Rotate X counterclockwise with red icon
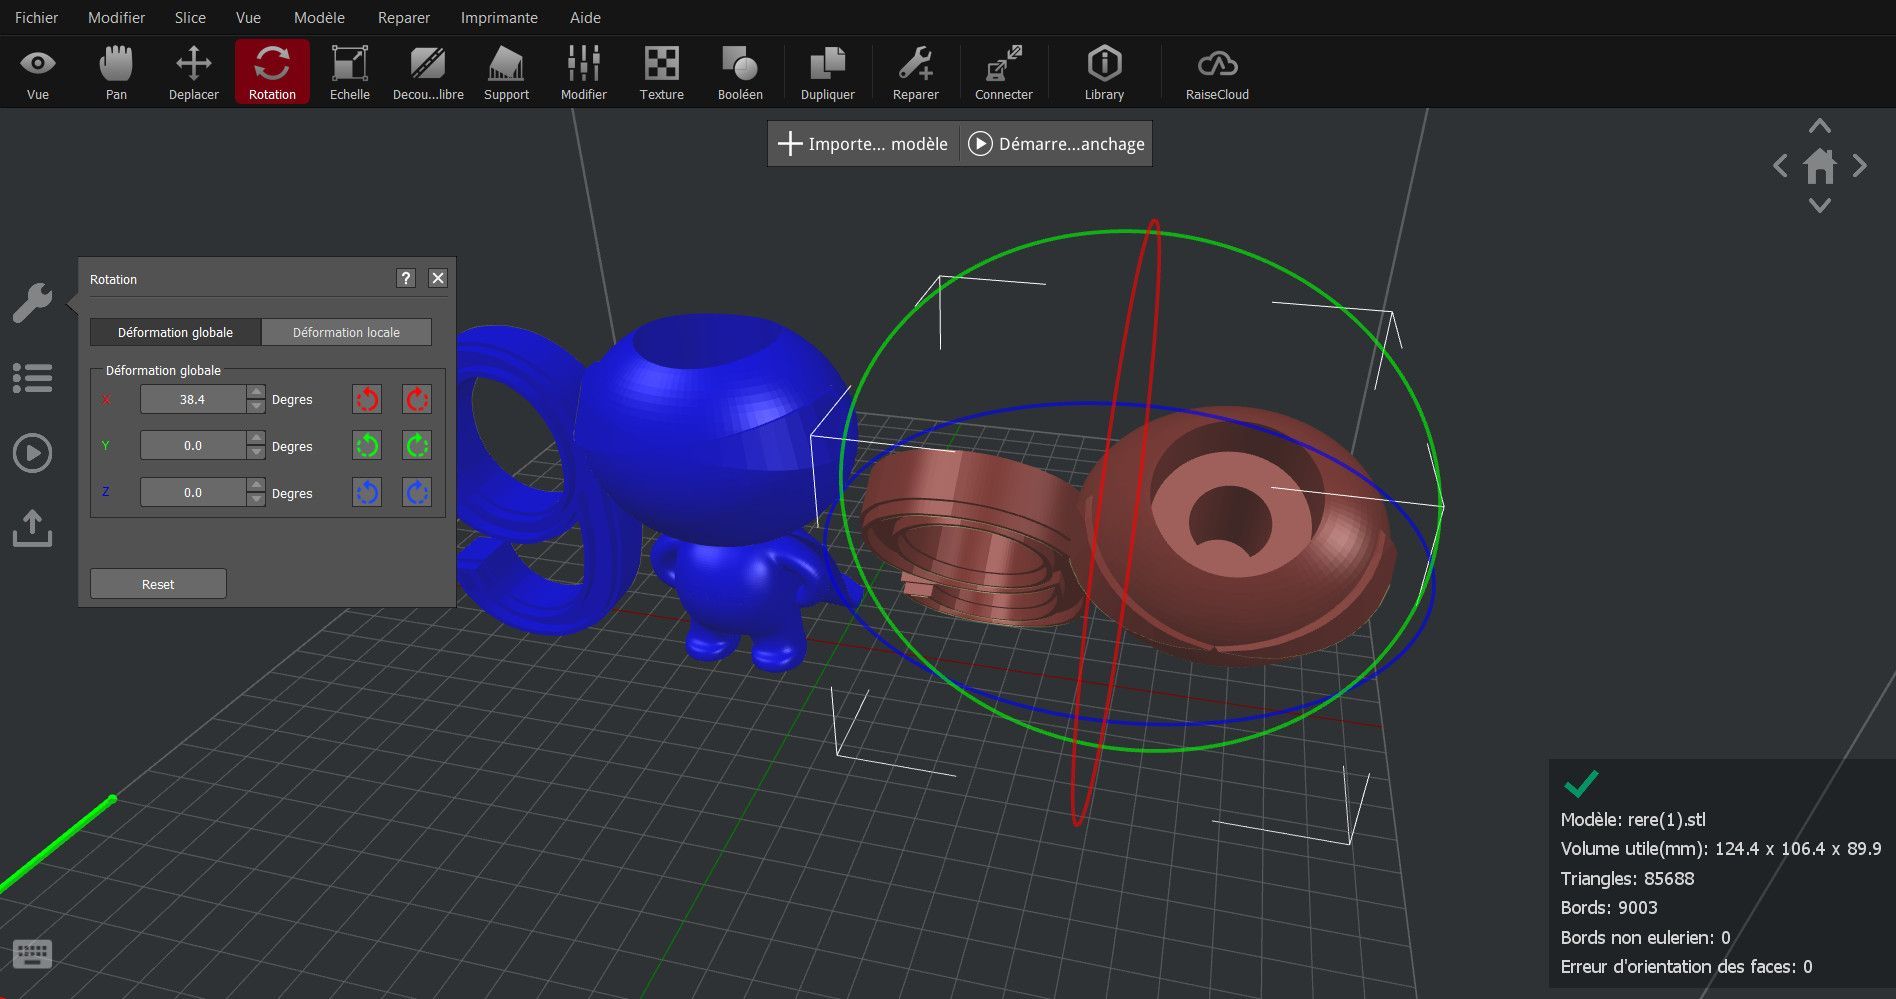 [x=367, y=400]
